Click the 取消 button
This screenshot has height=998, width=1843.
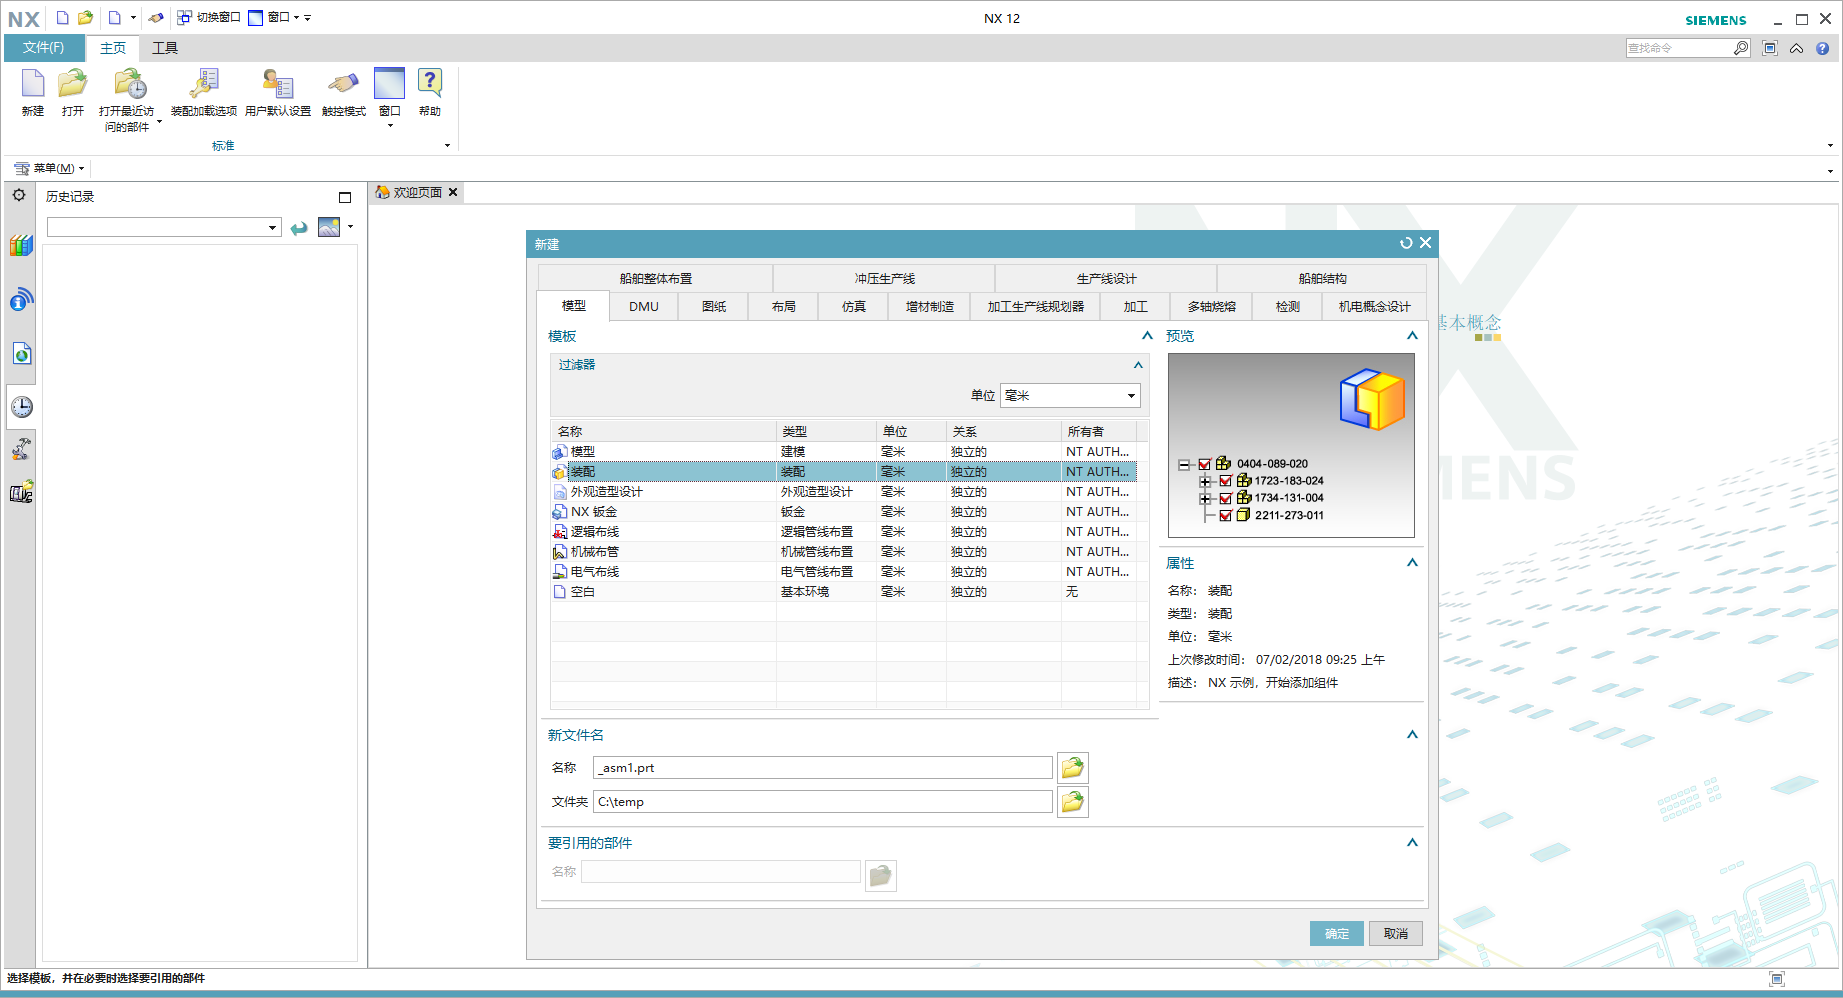pos(1396,933)
